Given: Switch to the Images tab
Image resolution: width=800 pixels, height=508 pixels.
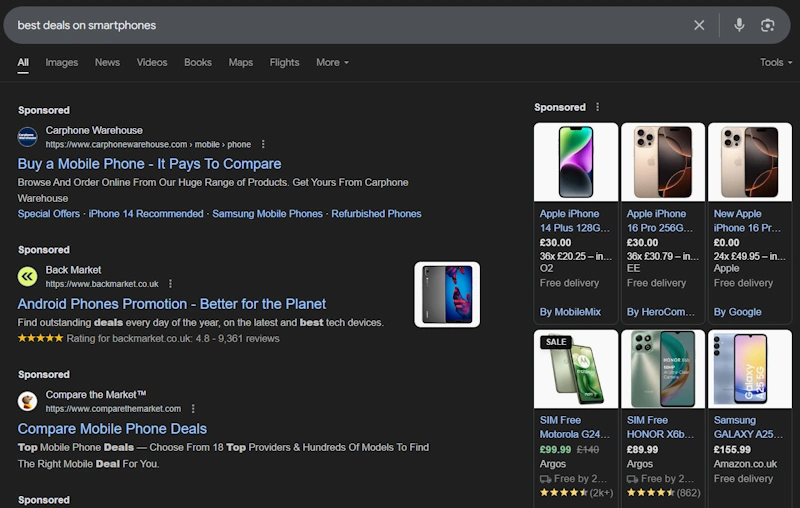Looking at the screenshot, I should (x=62, y=62).
